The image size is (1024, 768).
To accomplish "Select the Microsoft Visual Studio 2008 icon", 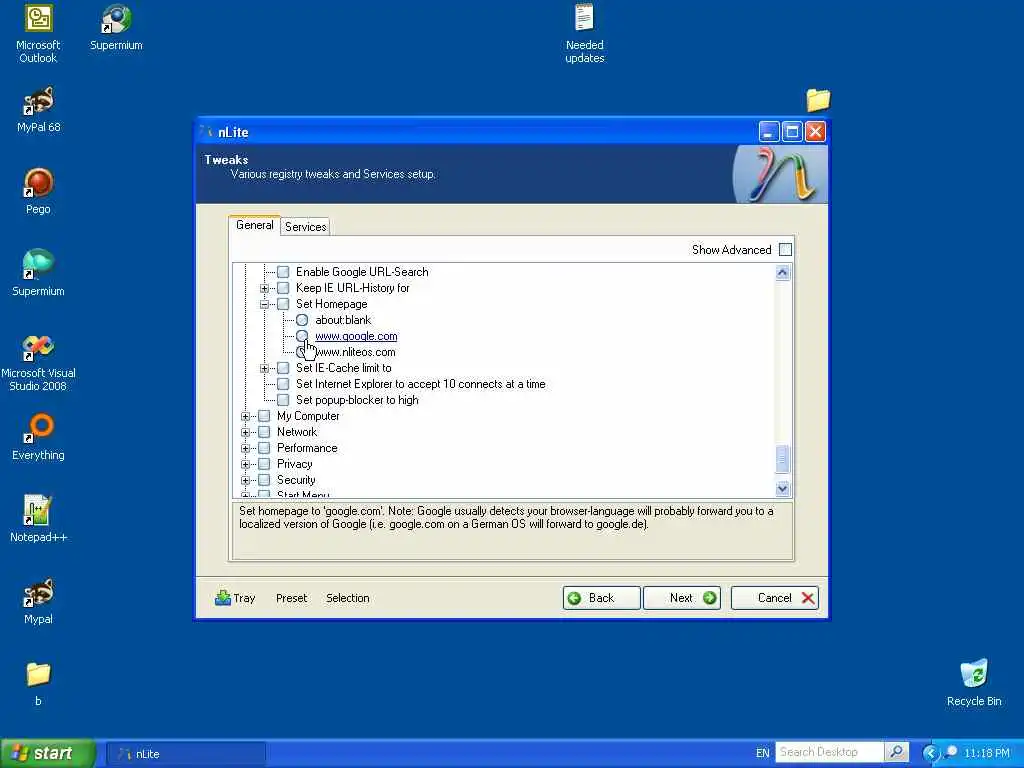I will pyautogui.click(x=38, y=362).
